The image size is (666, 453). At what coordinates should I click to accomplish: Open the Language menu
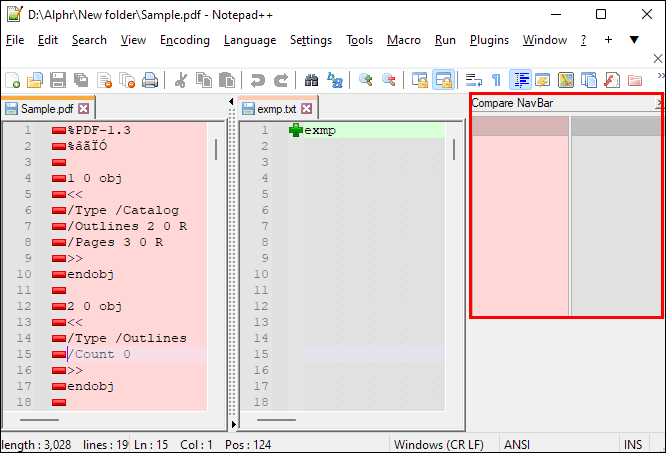[x=250, y=40]
